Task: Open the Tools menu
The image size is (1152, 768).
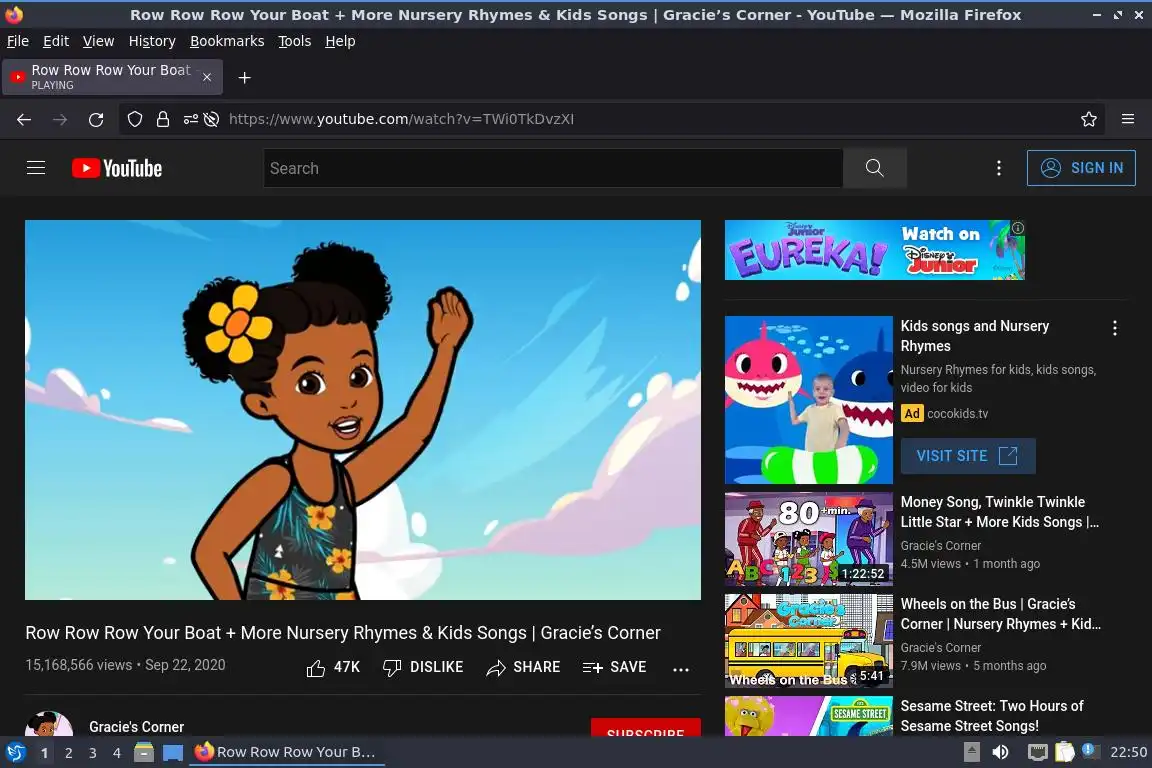Action: pyautogui.click(x=295, y=41)
